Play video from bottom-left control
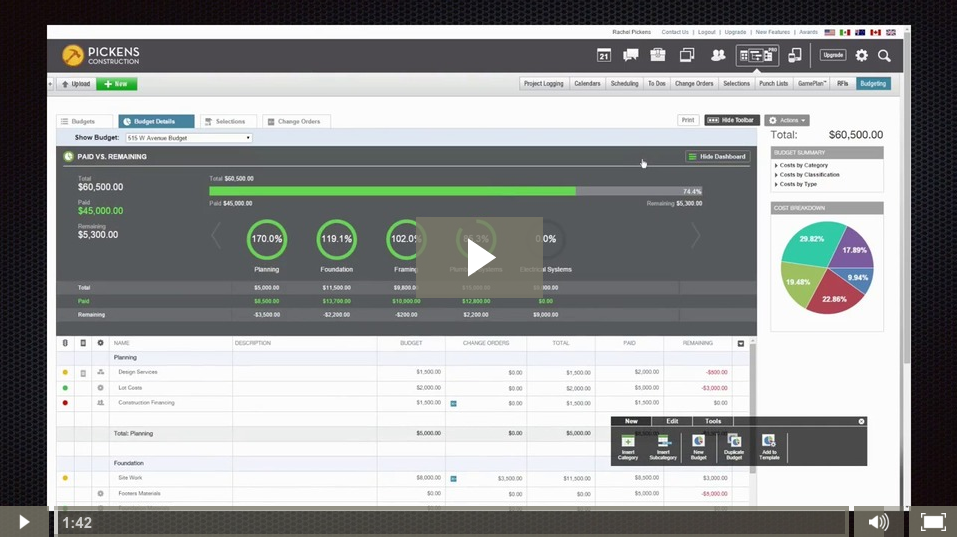 [x=24, y=522]
